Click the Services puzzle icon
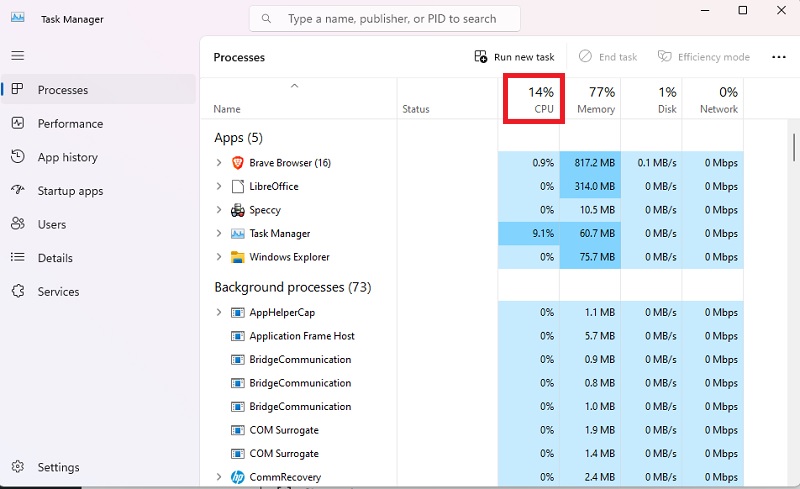 pos(18,291)
